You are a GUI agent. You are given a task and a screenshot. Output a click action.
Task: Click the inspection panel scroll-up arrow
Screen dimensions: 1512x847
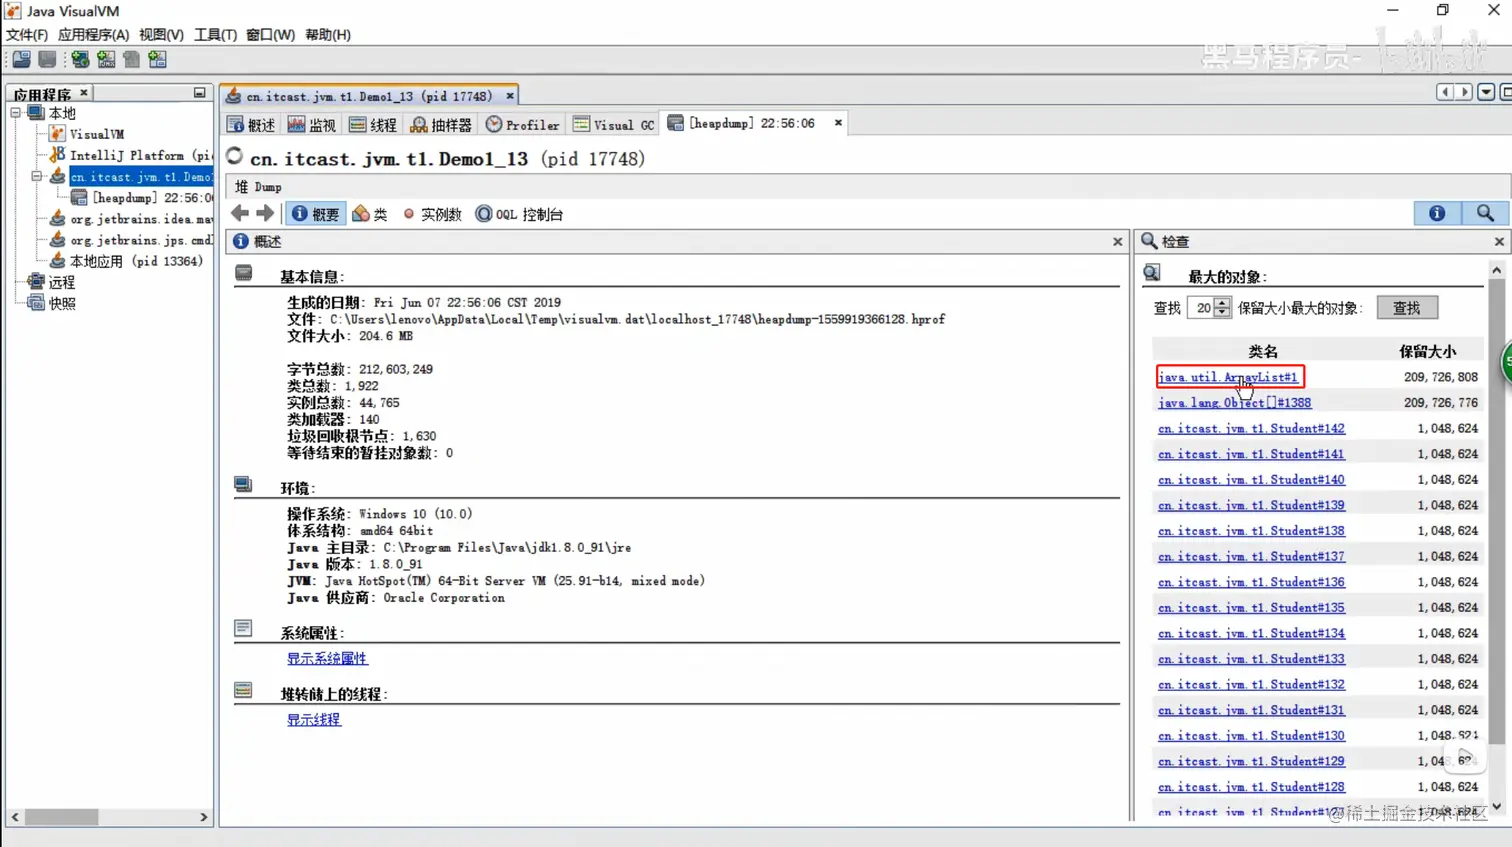1497,270
